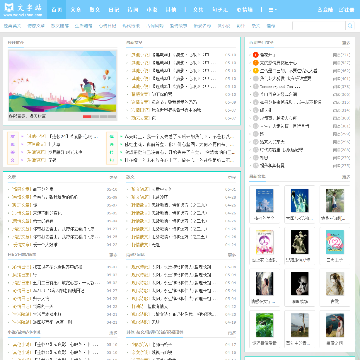The width and height of the screenshot is (360, 360).
Task: Open the green leaves book cover
Action: click(x=264, y=325)
